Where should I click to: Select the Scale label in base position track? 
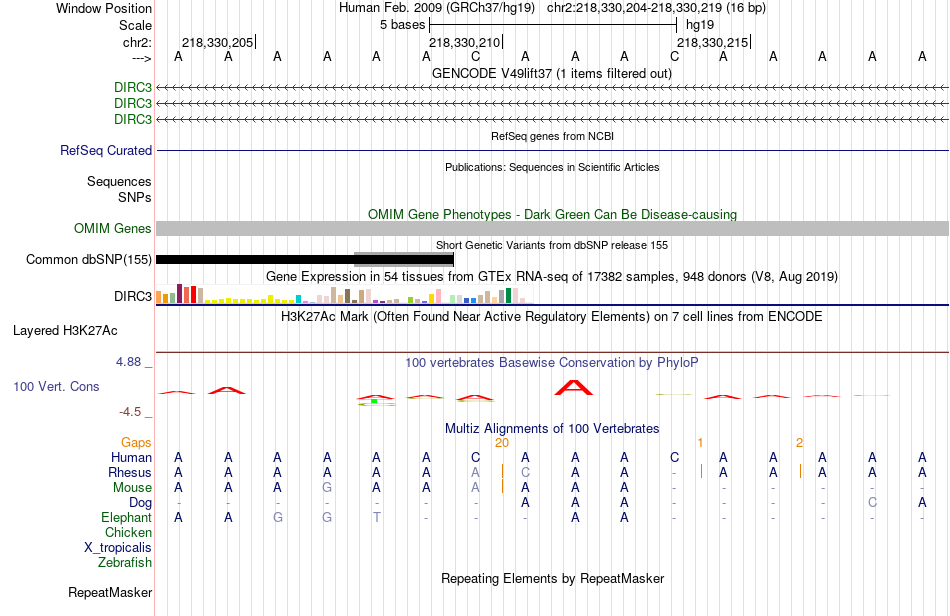point(135,25)
